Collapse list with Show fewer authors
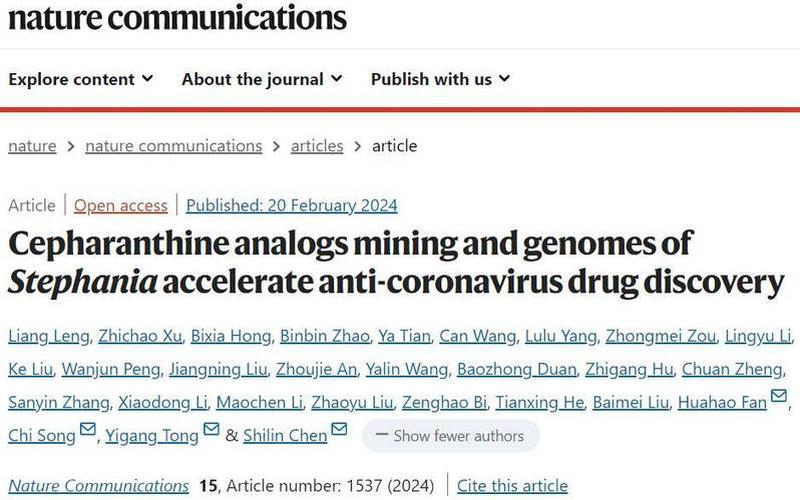 click(x=450, y=435)
